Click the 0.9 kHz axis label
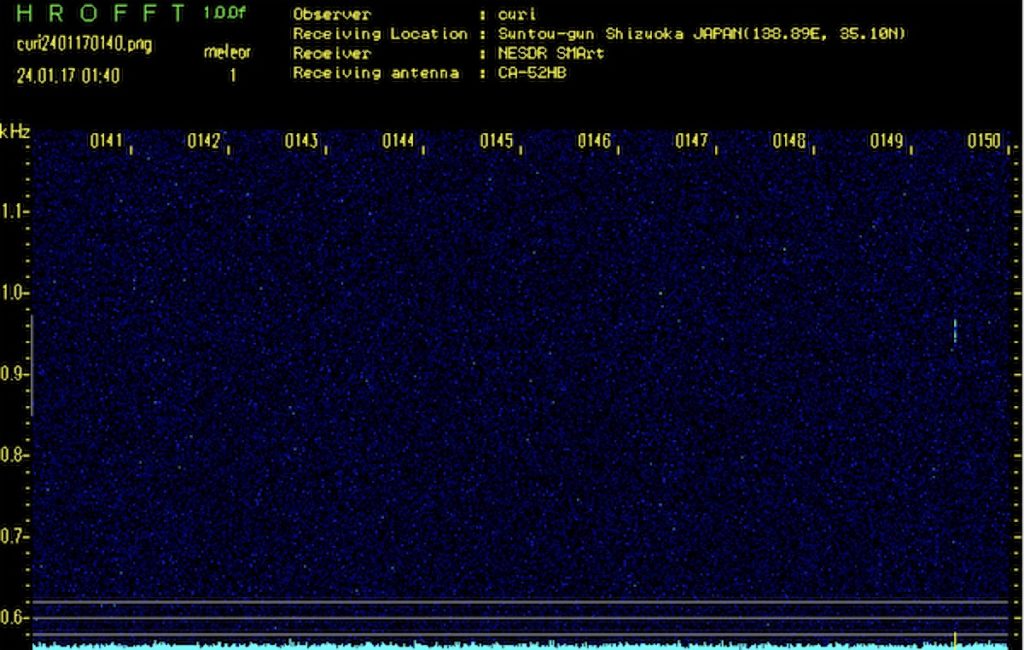The height and width of the screenshot is (650, 1024). (x=14, y=374)
